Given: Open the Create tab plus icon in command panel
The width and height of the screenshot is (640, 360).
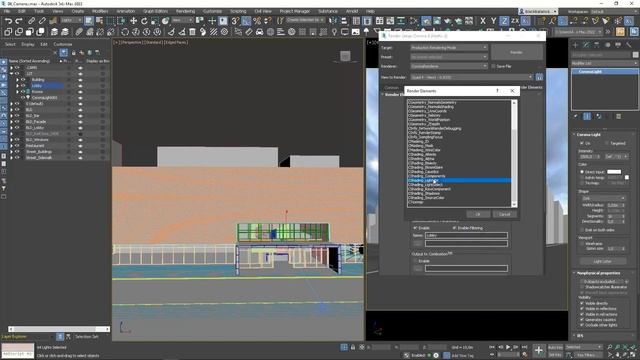Looking at the screenshot, I should pos(576,45).
